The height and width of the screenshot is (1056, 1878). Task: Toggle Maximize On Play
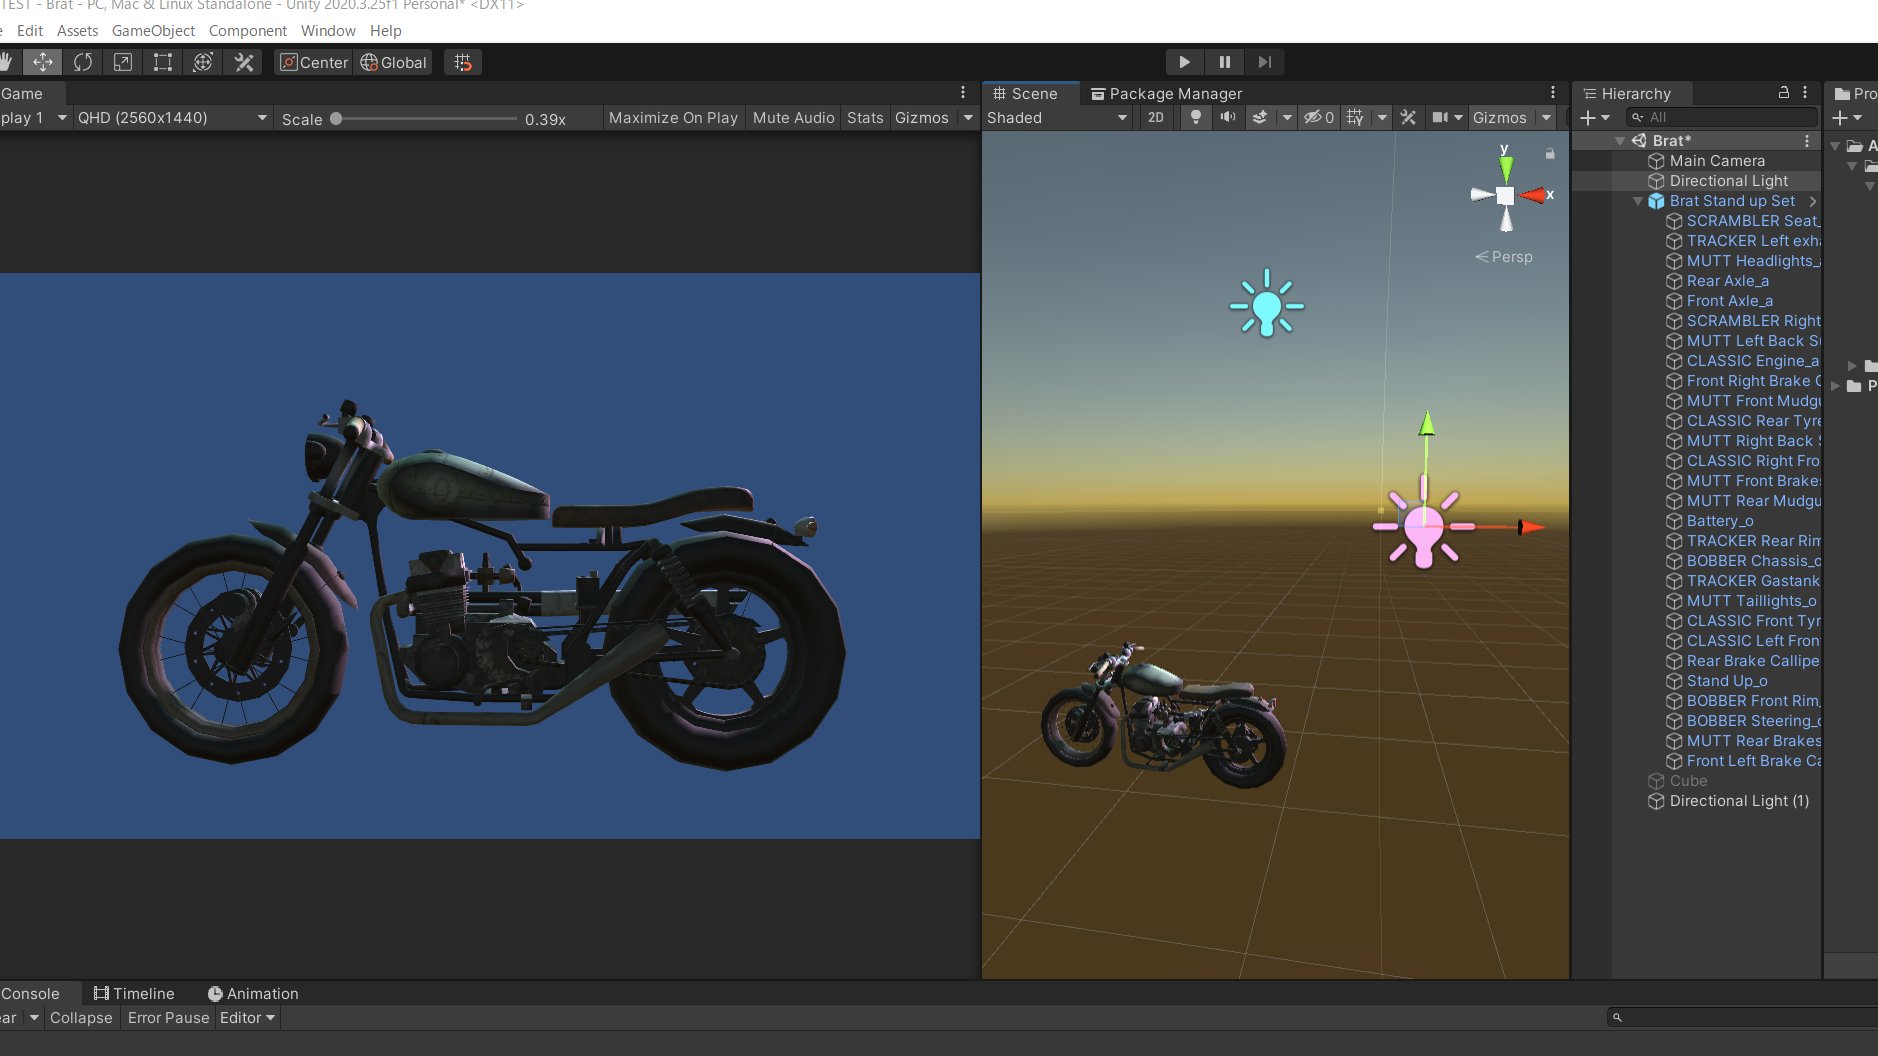pyautogui.click(x=673, y=118)
